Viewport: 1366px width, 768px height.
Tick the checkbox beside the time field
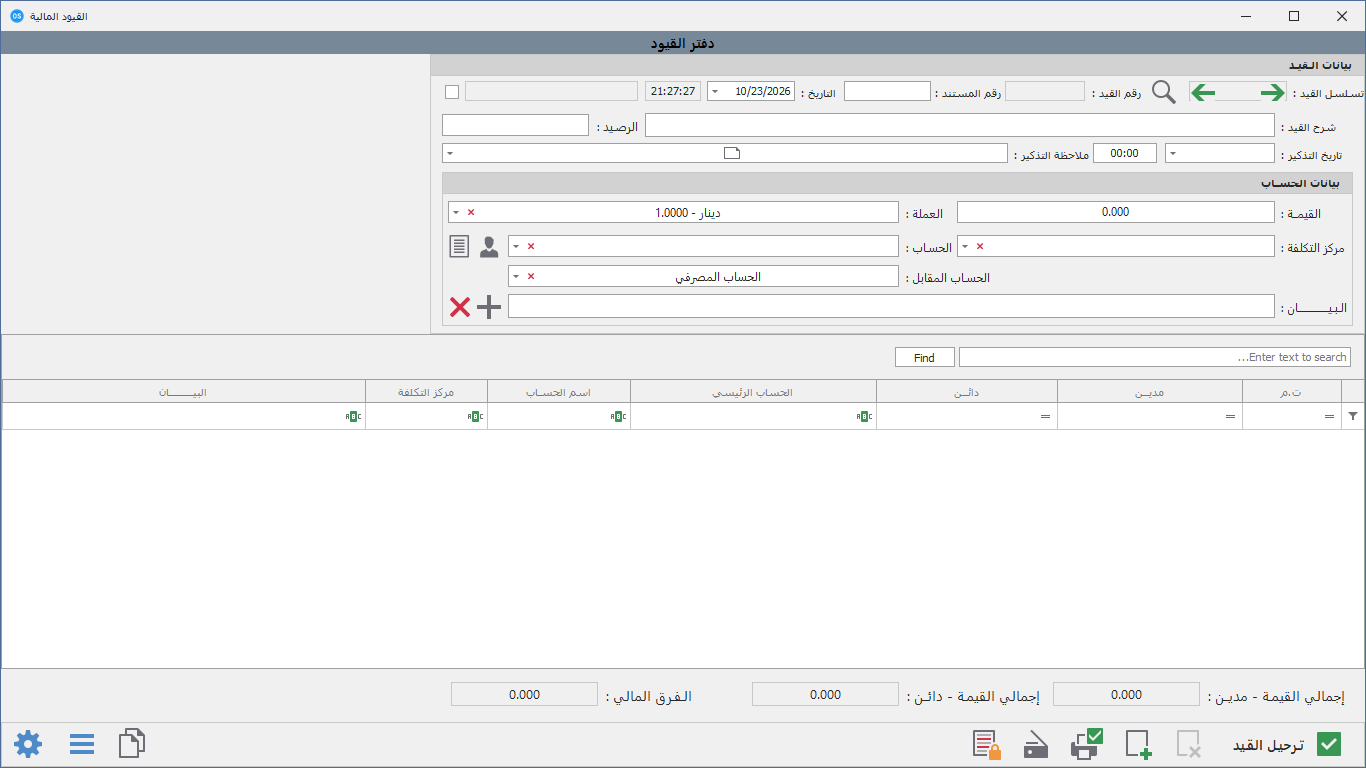point(452,92)
